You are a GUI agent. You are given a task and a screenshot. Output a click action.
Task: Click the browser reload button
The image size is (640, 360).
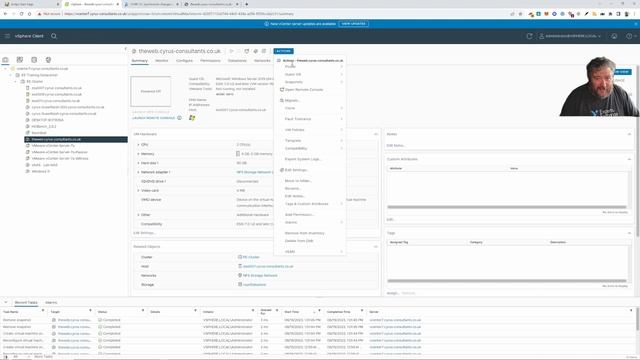coord(21,14)
